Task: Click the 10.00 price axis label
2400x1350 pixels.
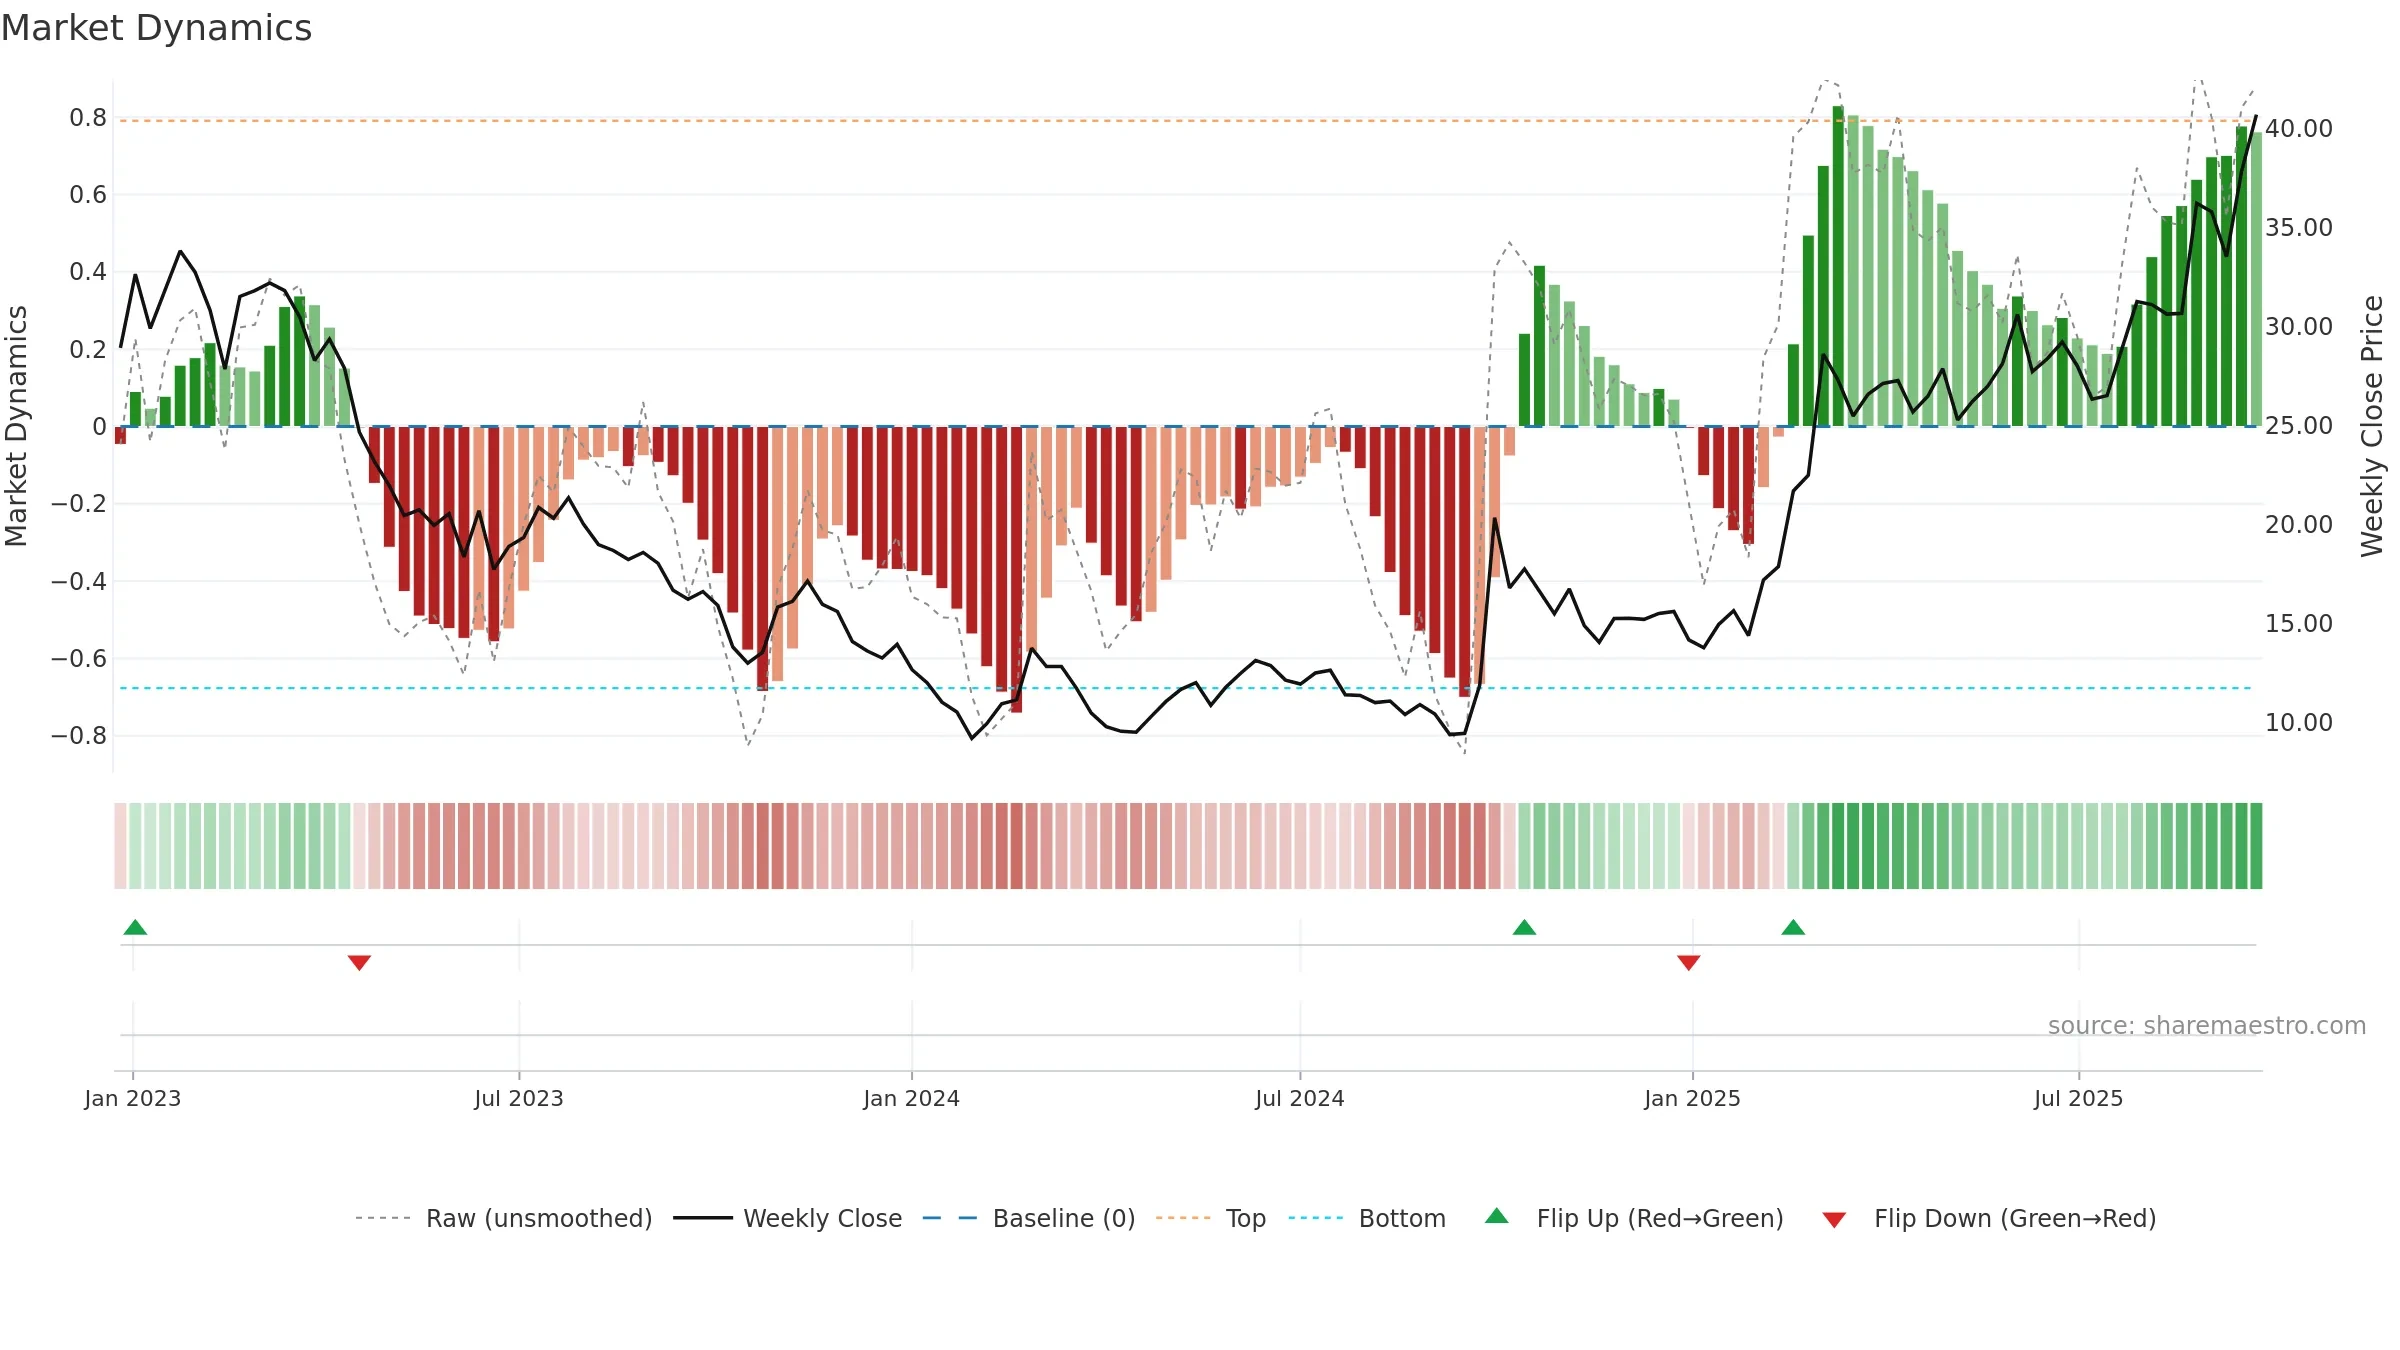Action: click(2299, 723)
